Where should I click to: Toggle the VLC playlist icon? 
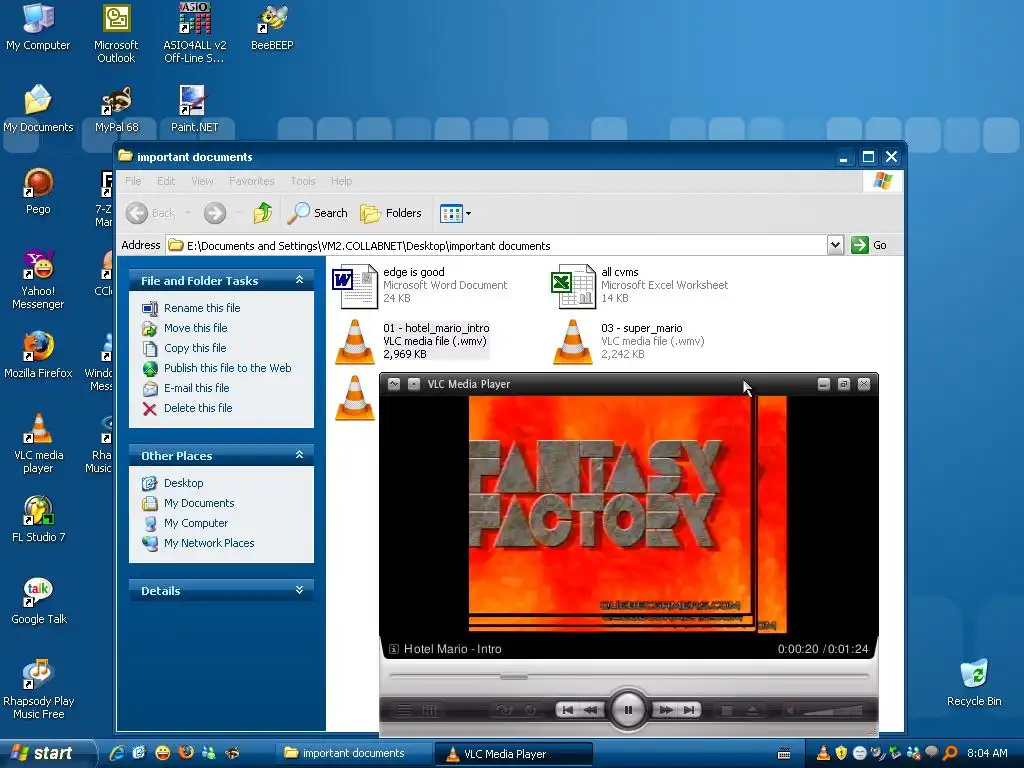click(404, 710)
